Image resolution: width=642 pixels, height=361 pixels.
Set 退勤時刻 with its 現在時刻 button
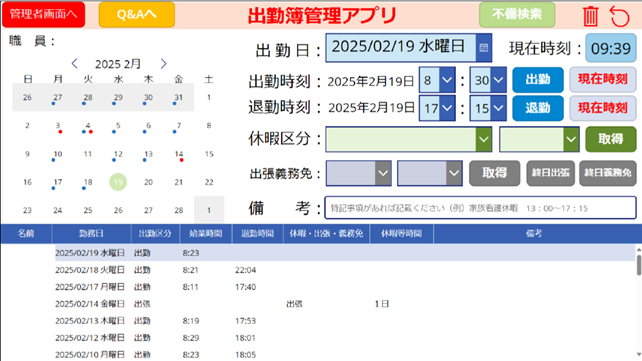pyautogui.click(x=603, y=108)
